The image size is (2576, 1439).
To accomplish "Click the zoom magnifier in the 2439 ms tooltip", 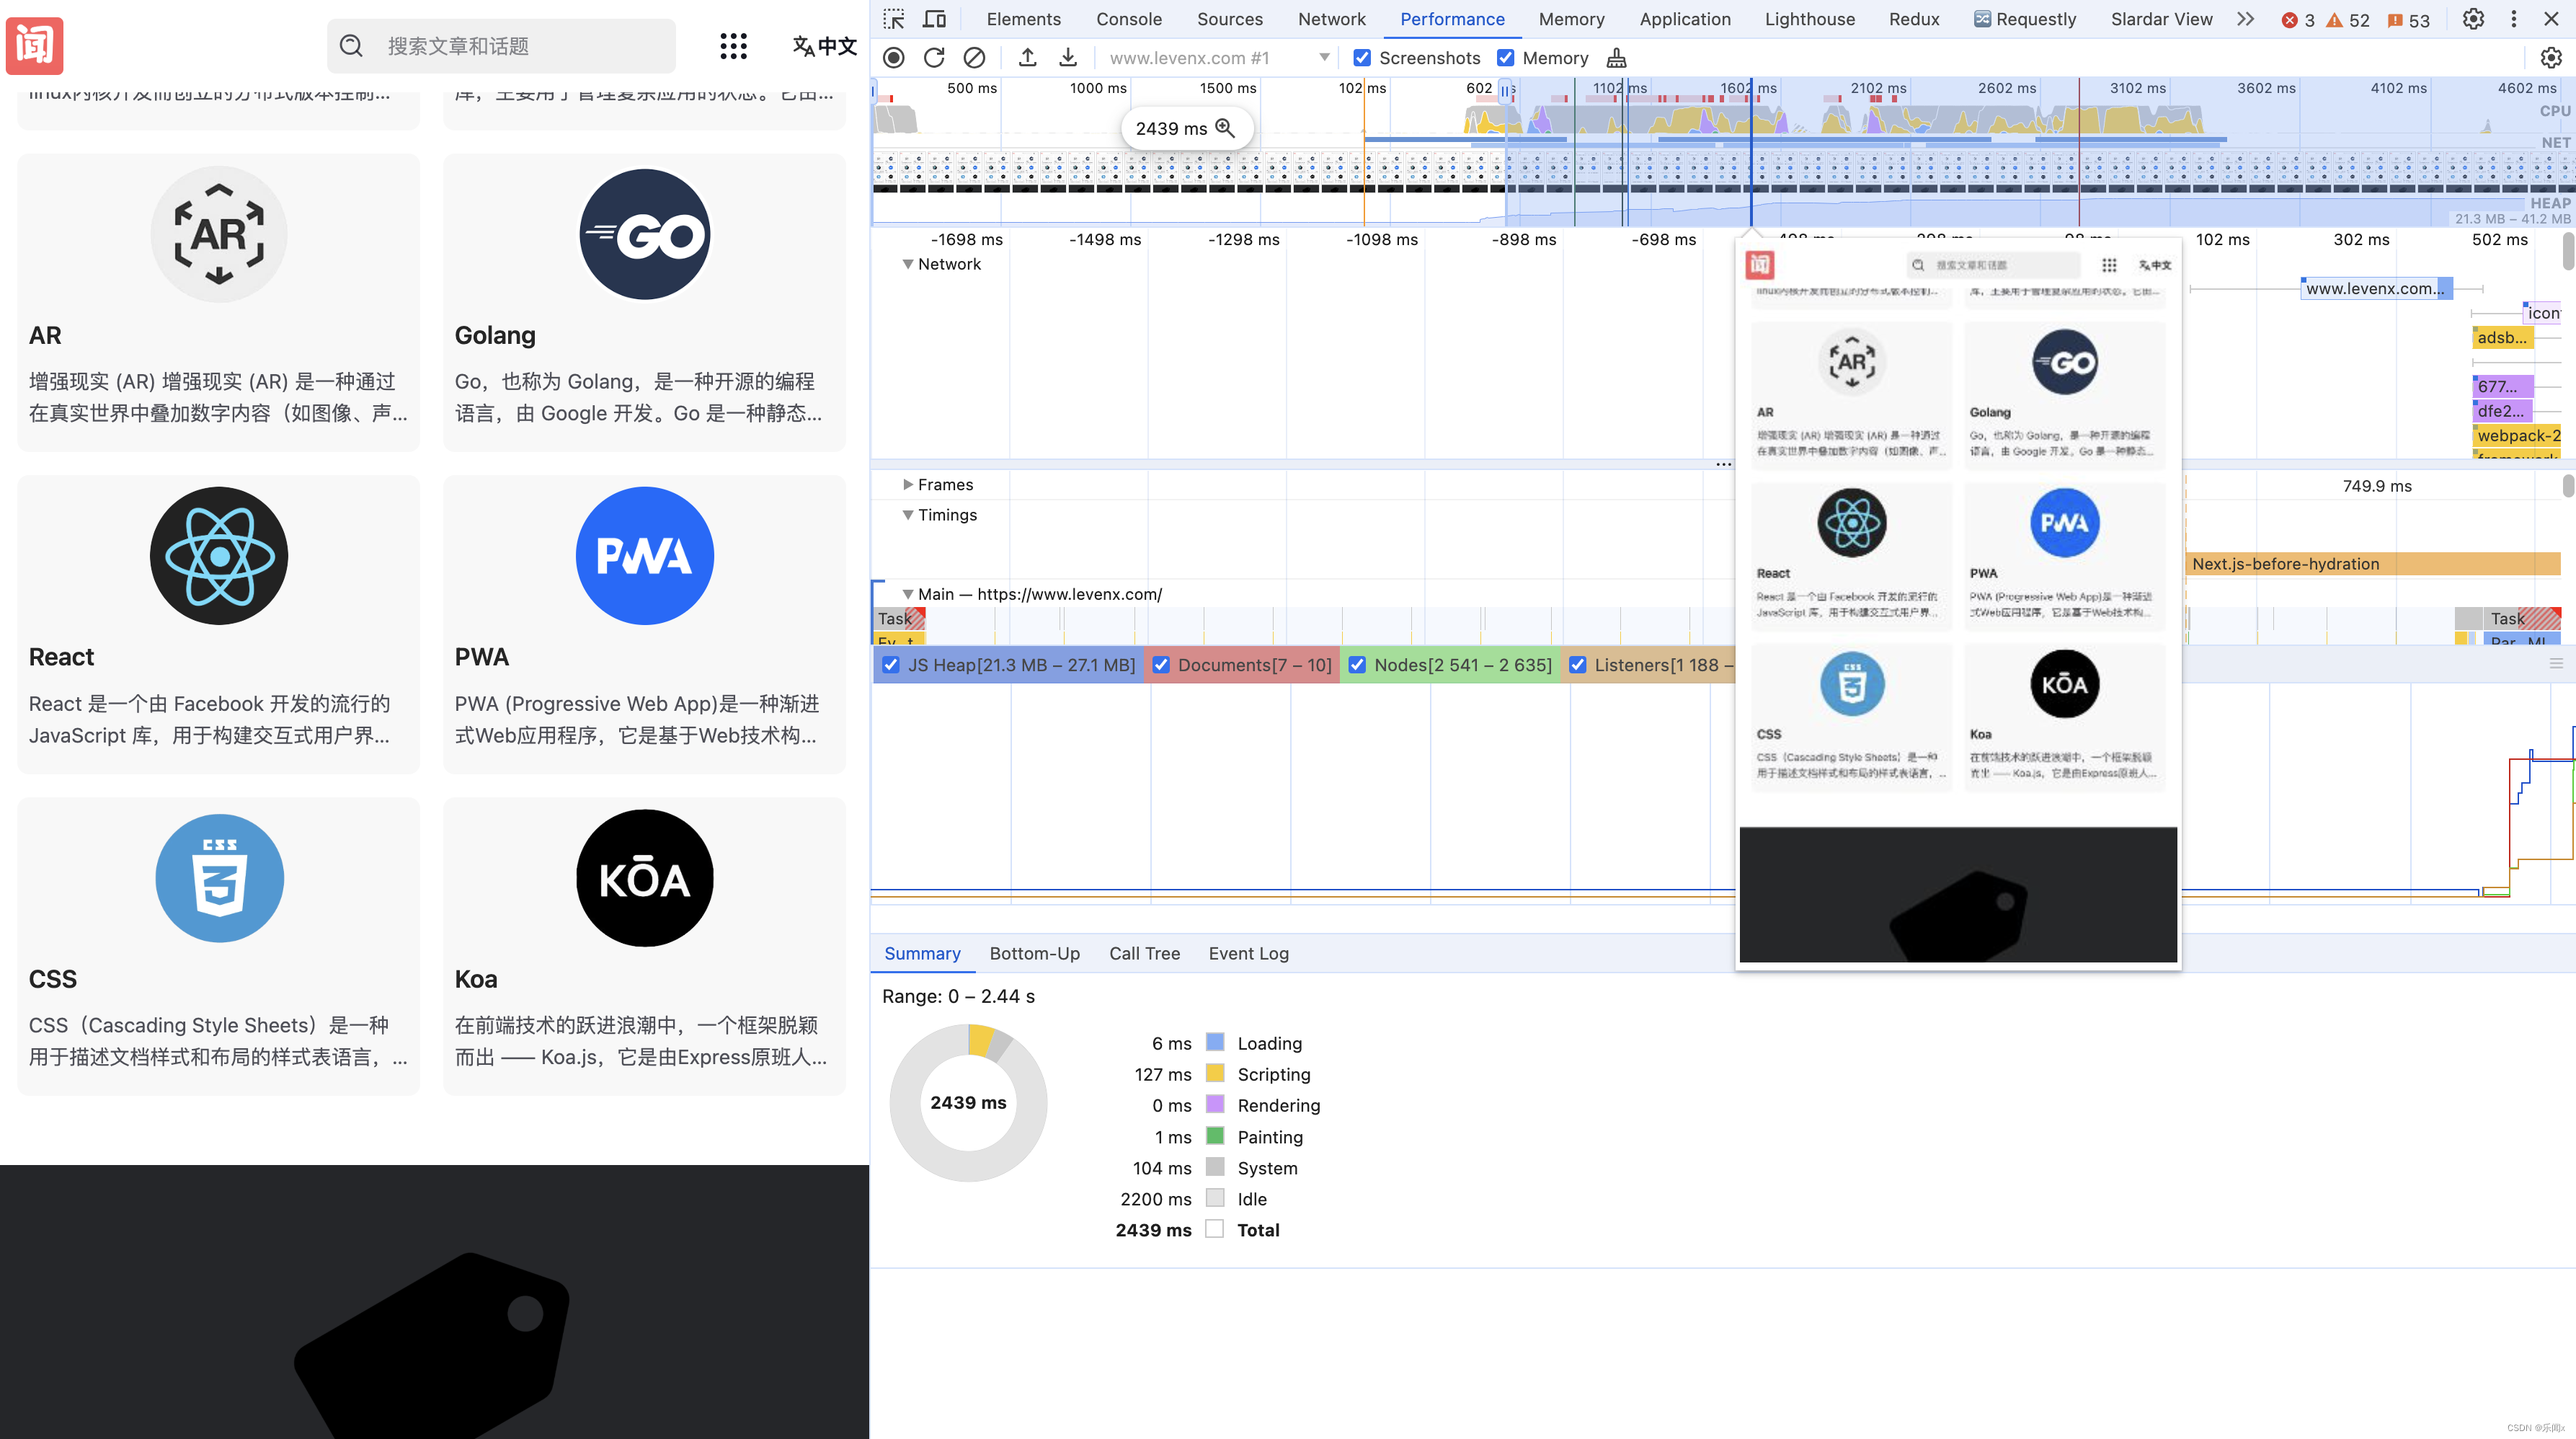I will pos(1225,128).
